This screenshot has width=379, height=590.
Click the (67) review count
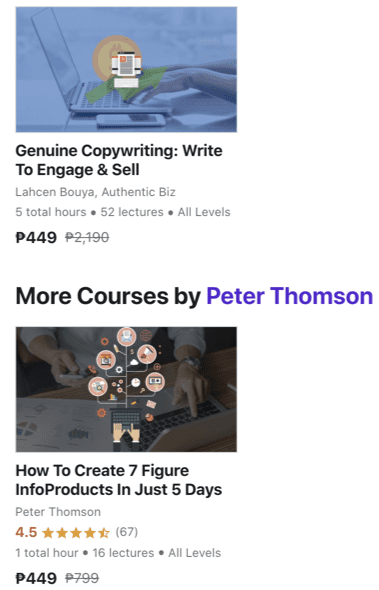click(x=127, y=532)
